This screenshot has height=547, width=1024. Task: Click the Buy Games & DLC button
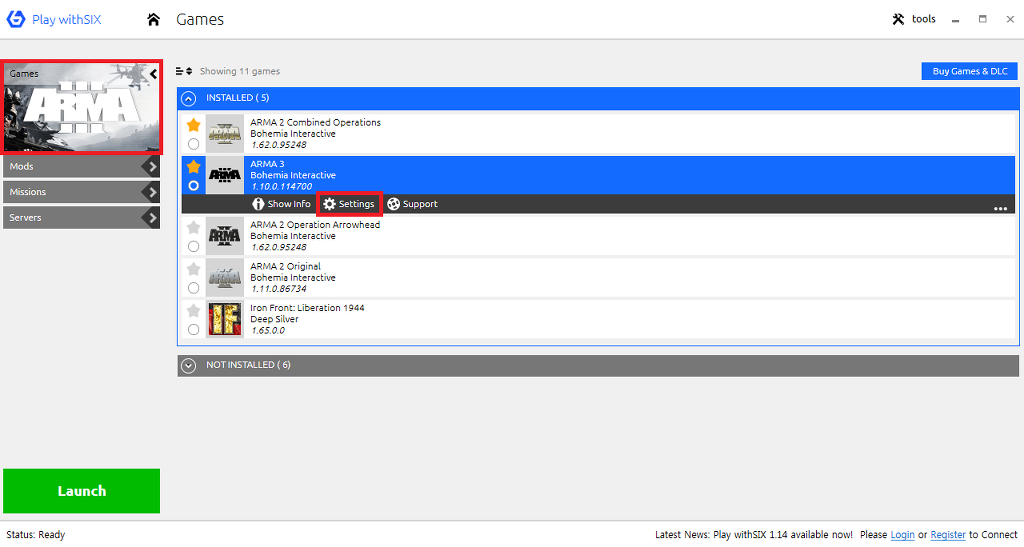[970, 71]
